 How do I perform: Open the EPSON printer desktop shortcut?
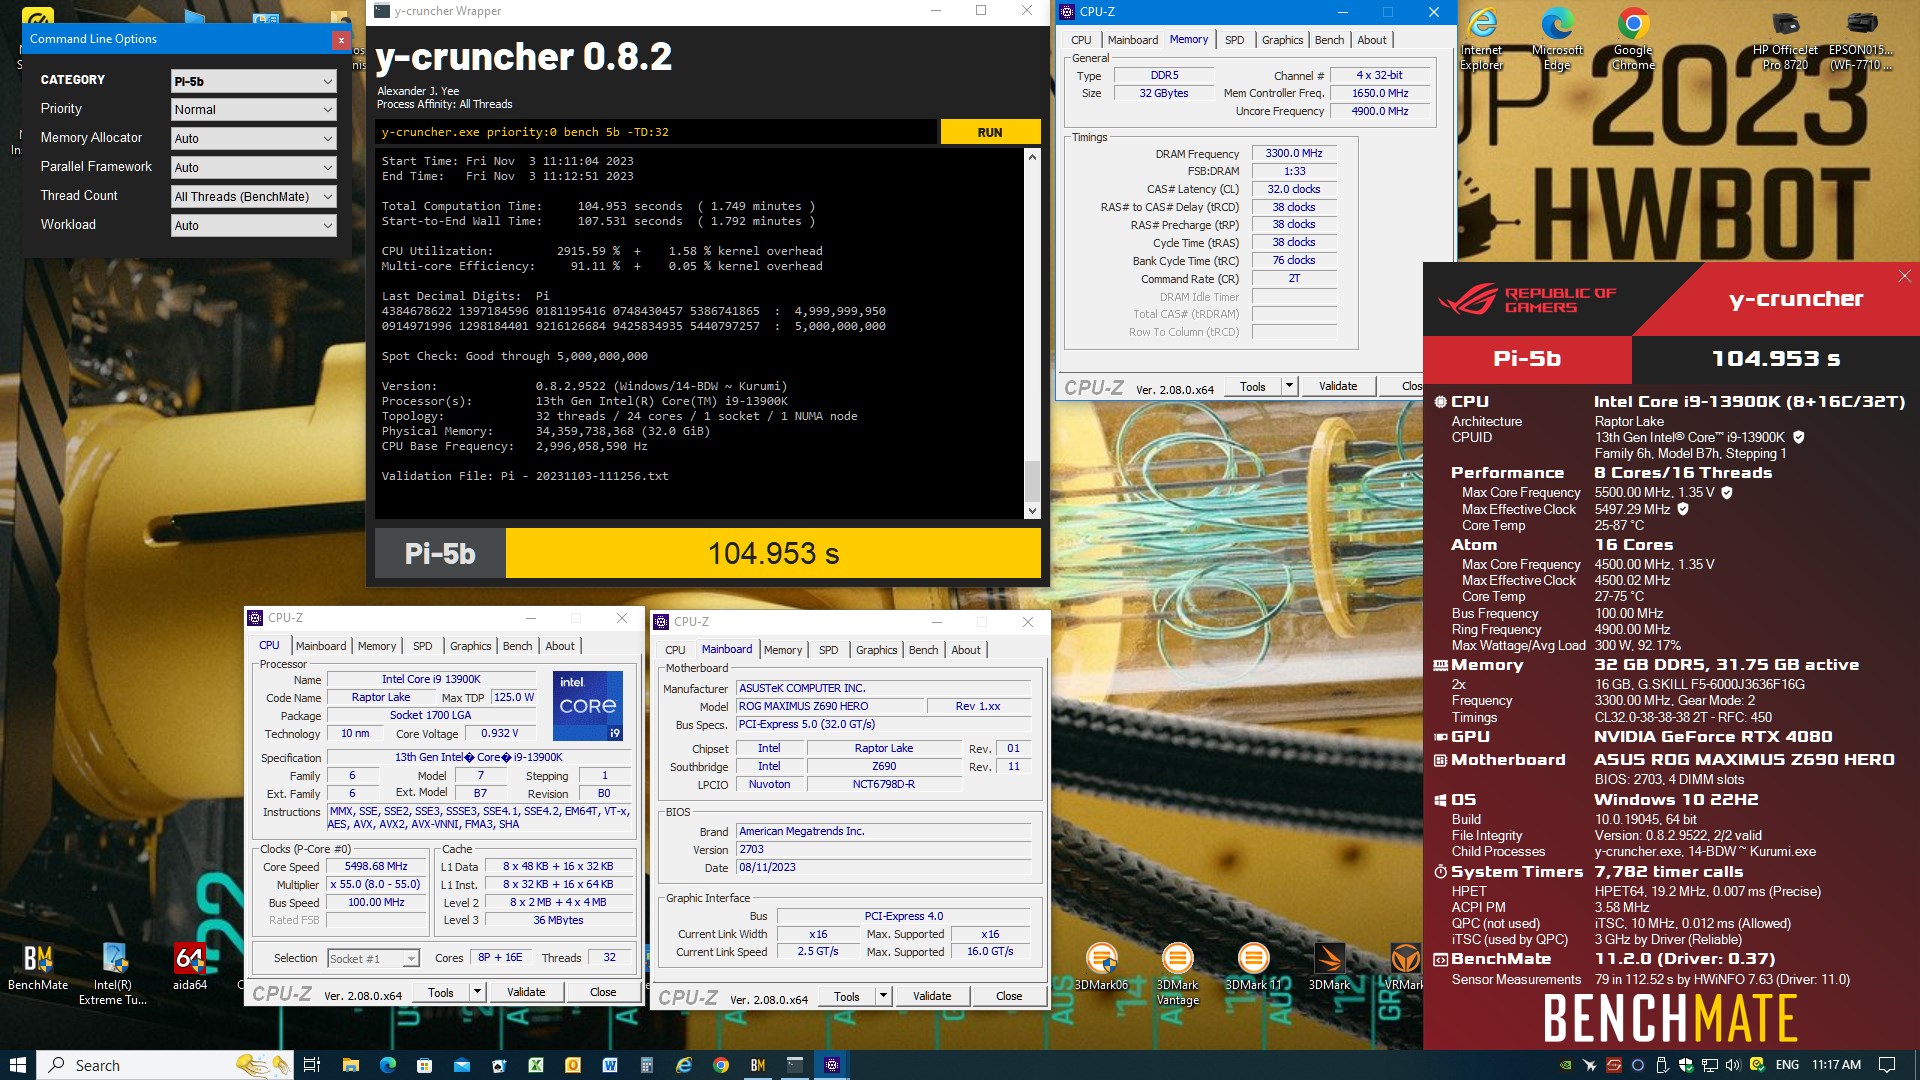[x=1861, y=40]
